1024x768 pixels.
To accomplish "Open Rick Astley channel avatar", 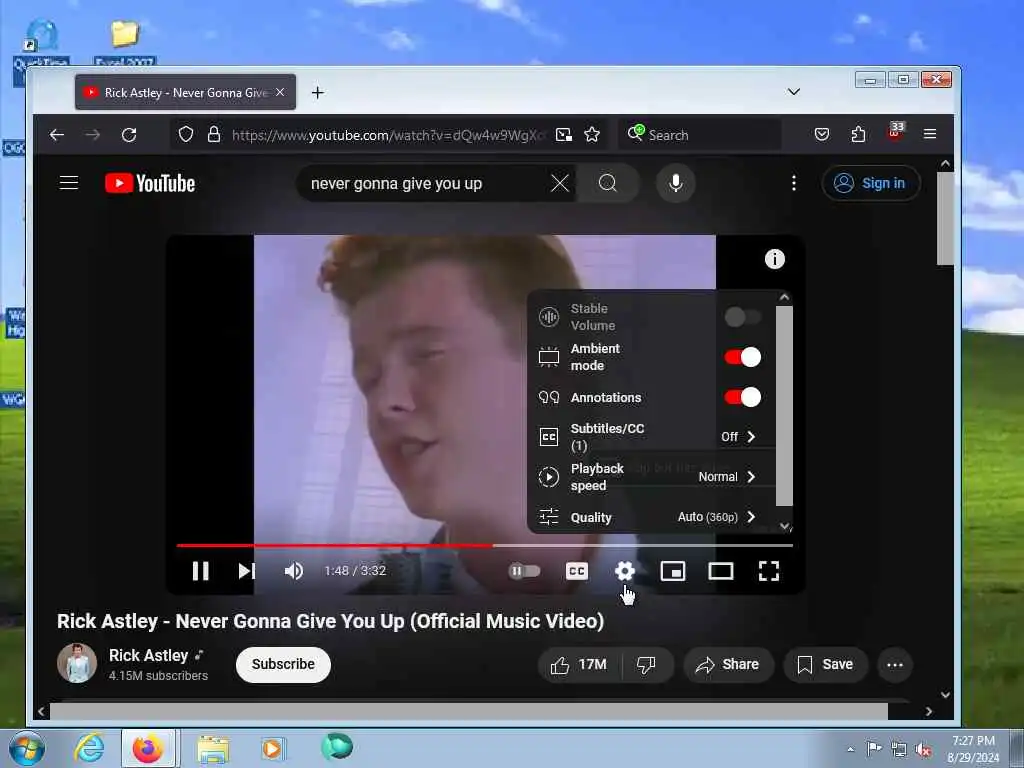I will point(77,663).
